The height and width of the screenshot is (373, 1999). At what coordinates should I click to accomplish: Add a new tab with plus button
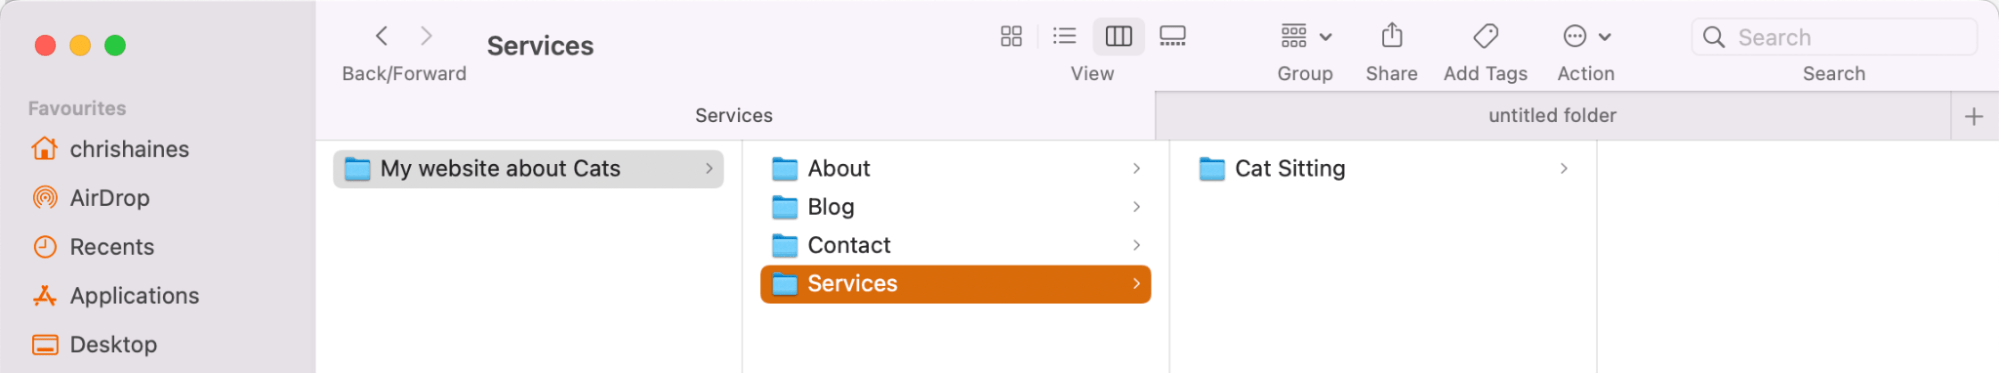click(1974, 117)
